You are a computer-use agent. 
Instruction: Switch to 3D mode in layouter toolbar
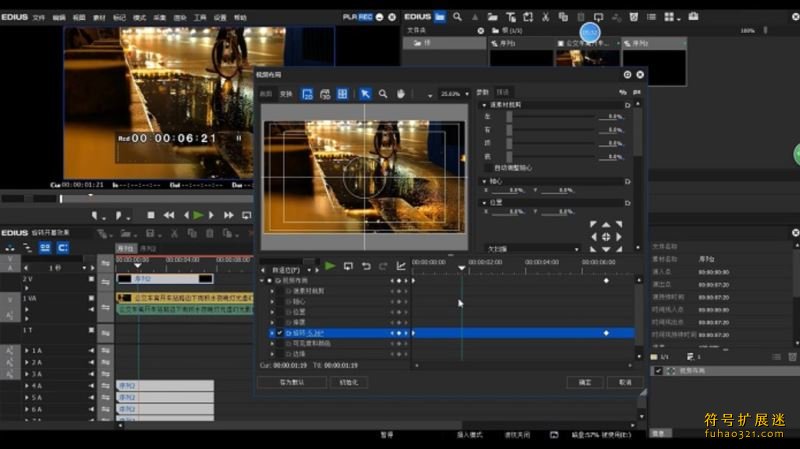325,94
